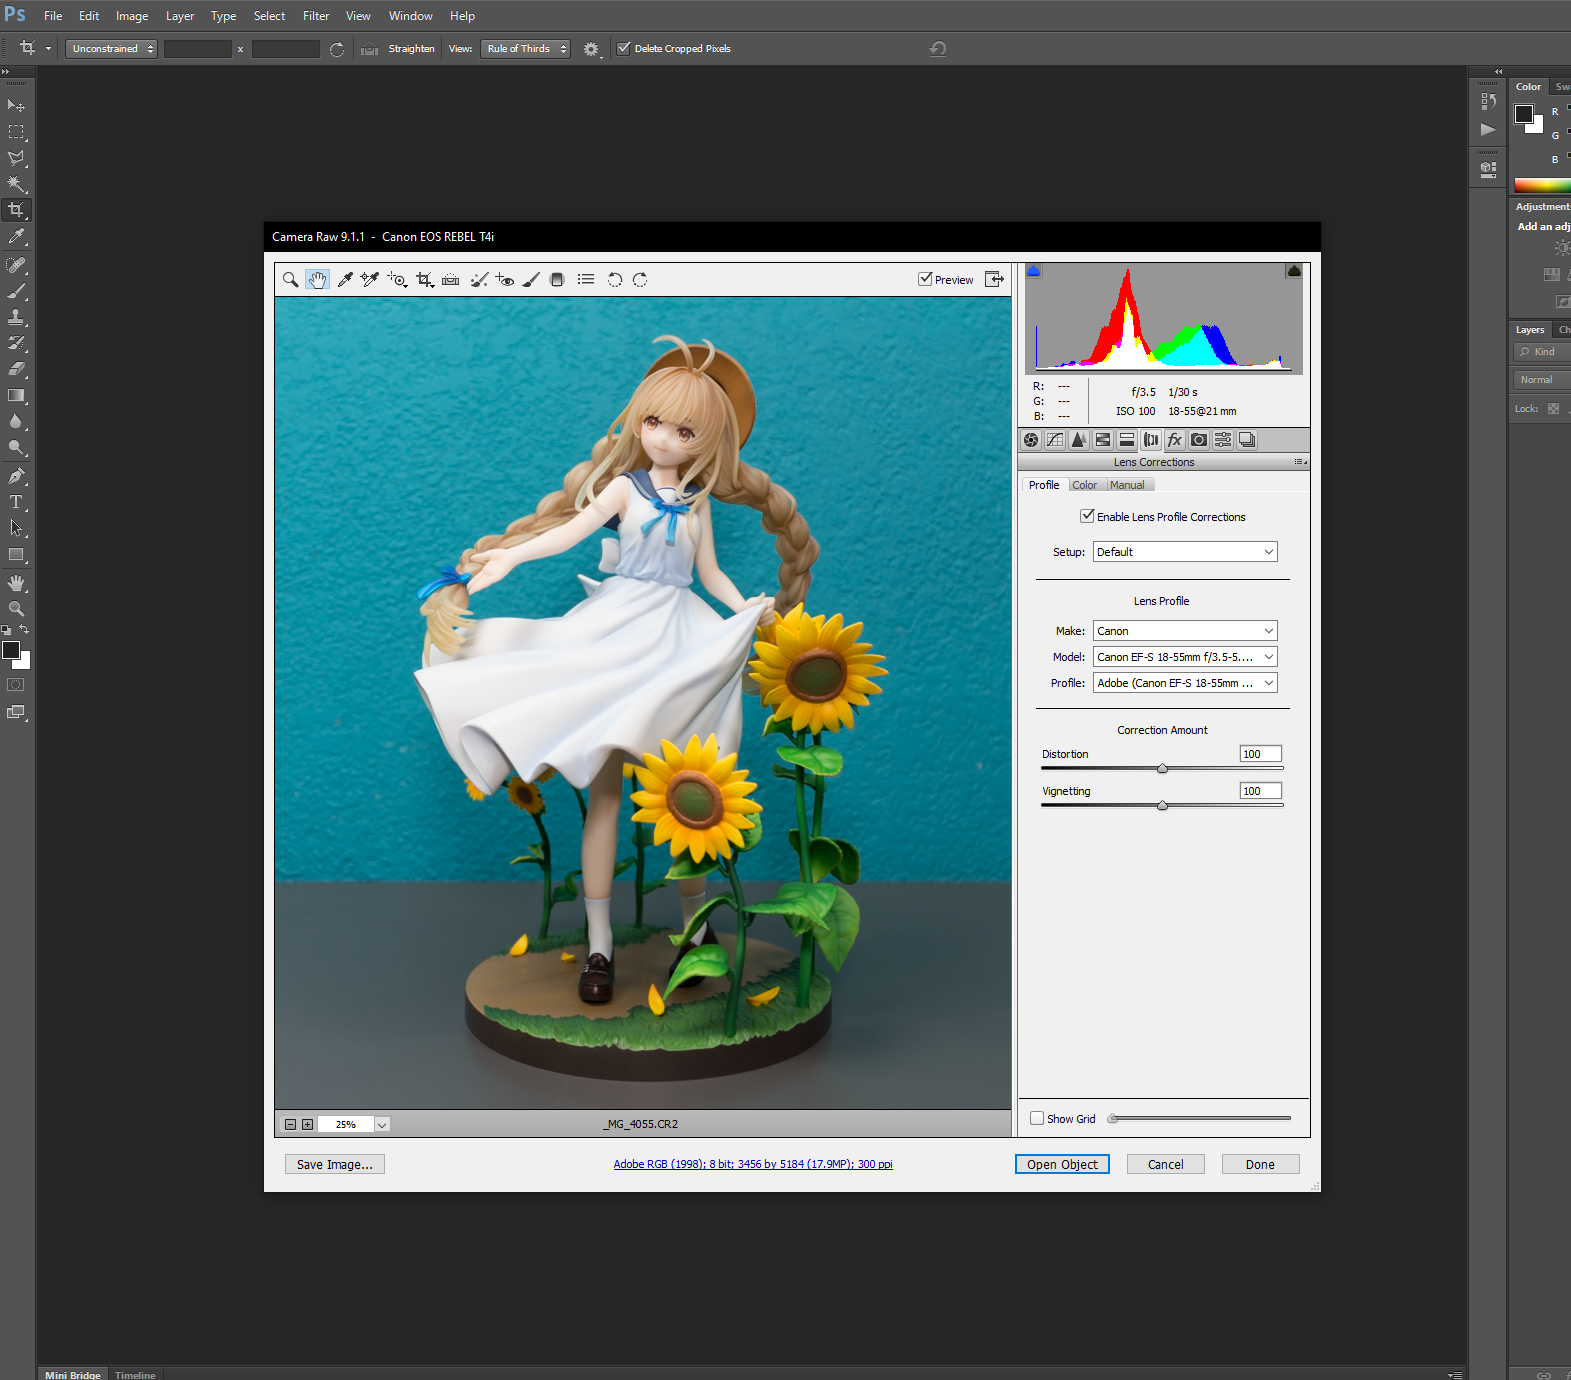Uncheck the Preview checkbox
The width and height of the screenshot is (1571, 1380).
pyautogui.click(x=926, y=280)
